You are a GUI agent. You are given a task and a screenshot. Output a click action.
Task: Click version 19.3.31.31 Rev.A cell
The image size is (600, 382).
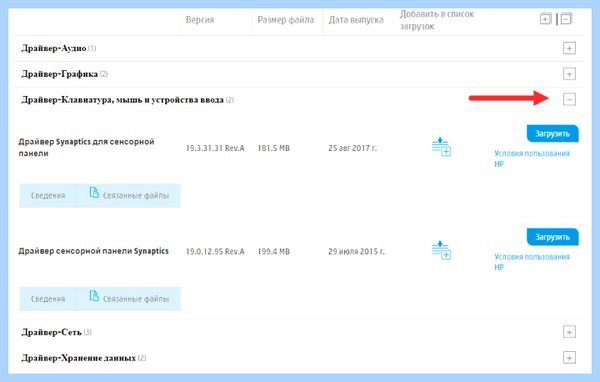tap(215, 148)
